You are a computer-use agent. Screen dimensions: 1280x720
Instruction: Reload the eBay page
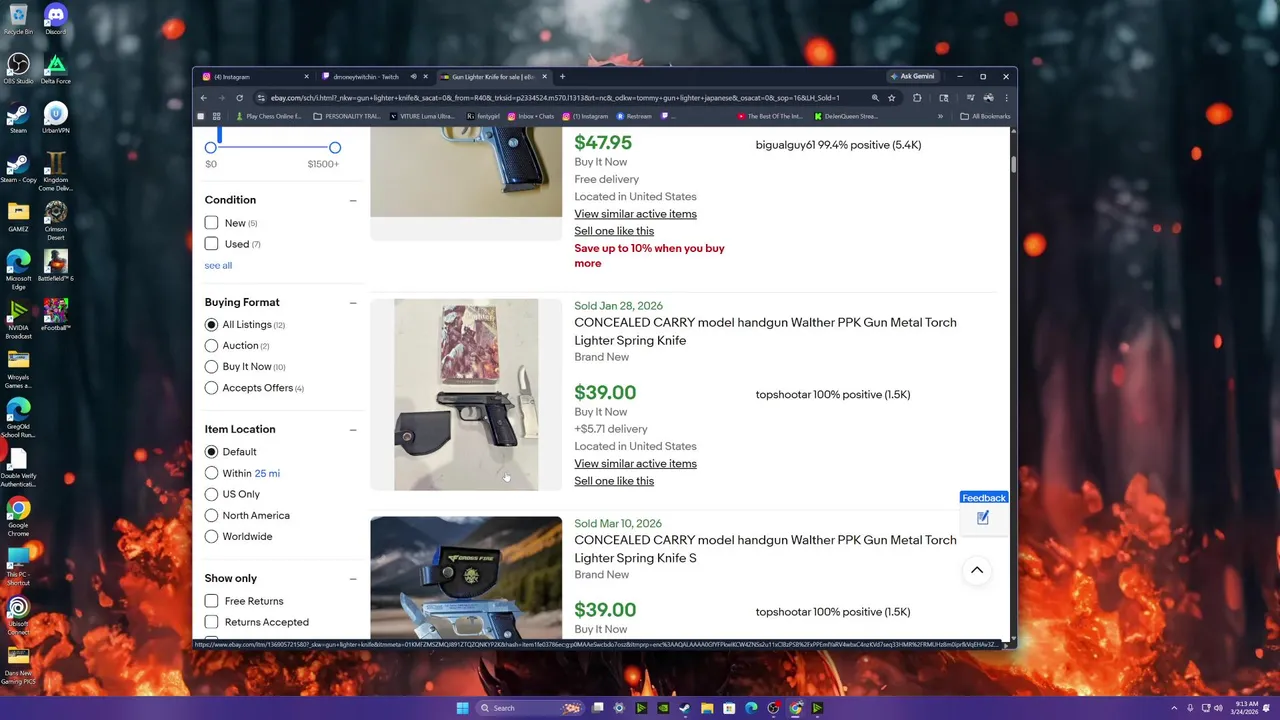tap(239, 98)
